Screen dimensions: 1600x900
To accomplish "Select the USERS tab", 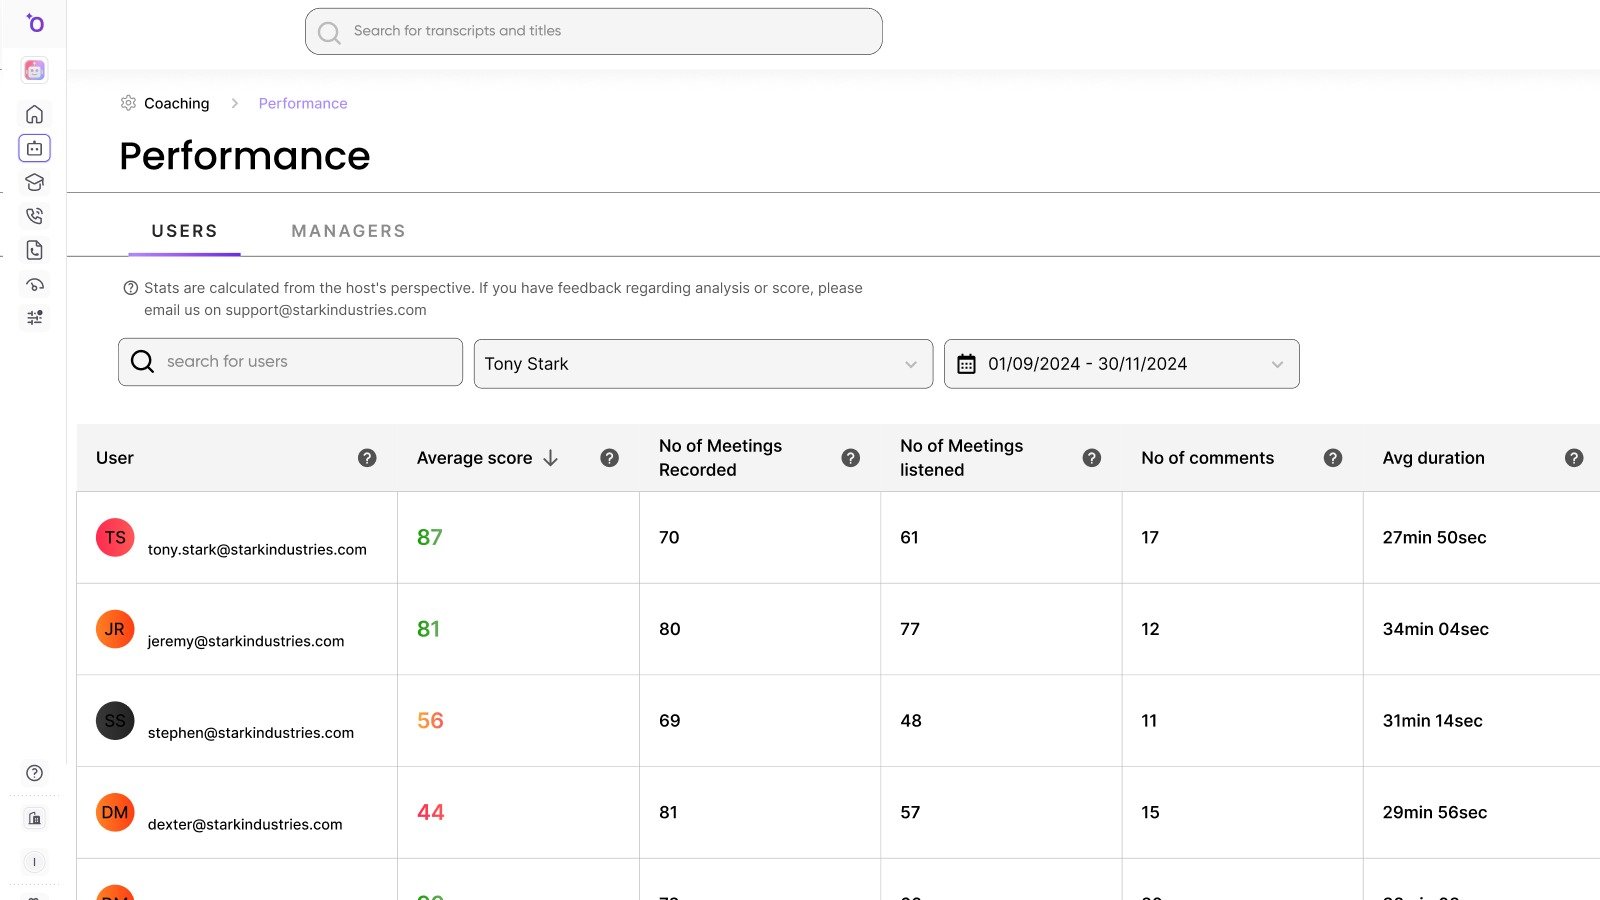I will pyautogui.click(x=184, y=231).
